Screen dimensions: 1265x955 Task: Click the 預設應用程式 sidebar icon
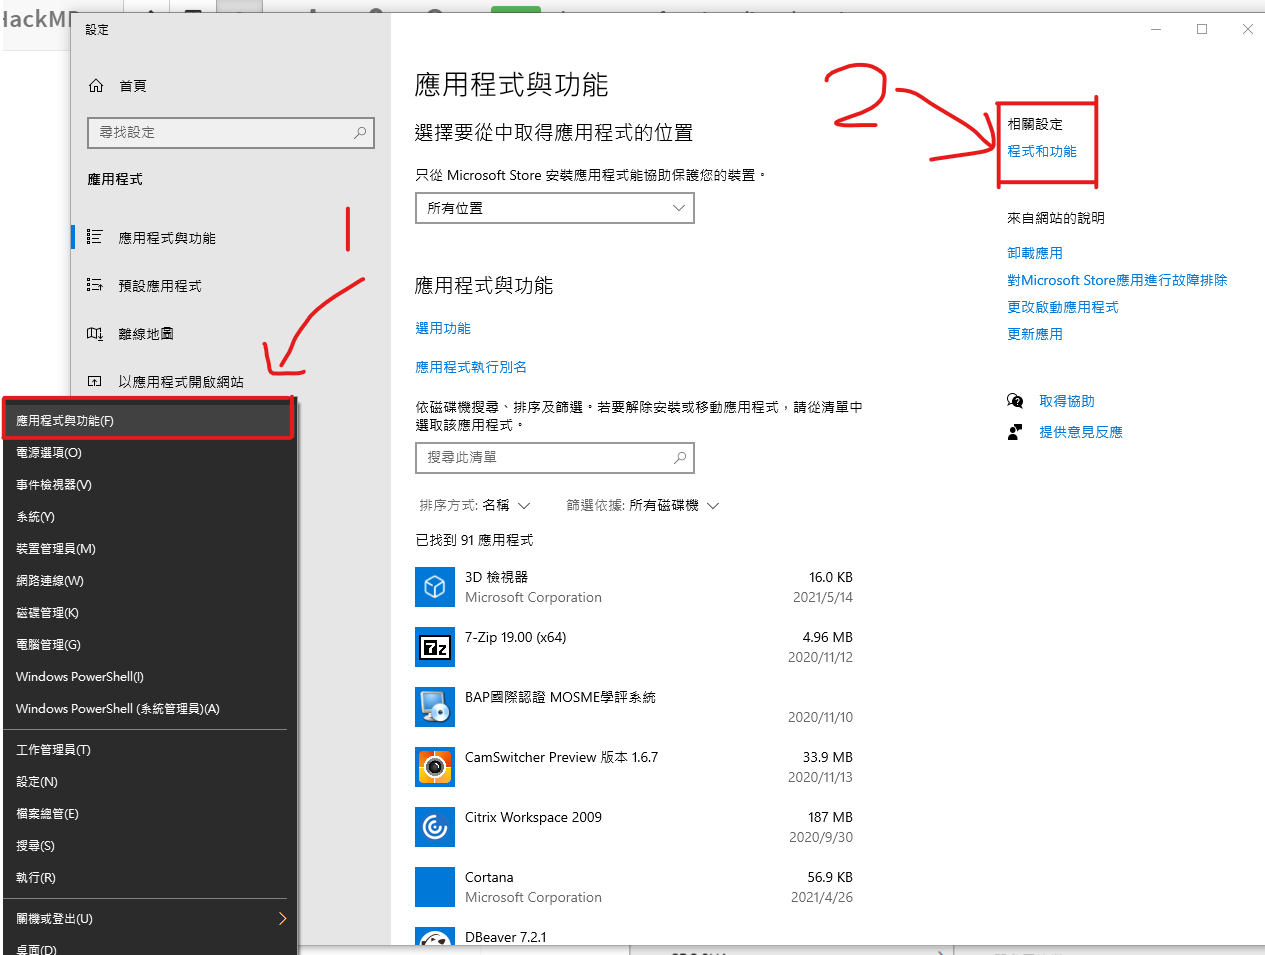tap(95, 285)
